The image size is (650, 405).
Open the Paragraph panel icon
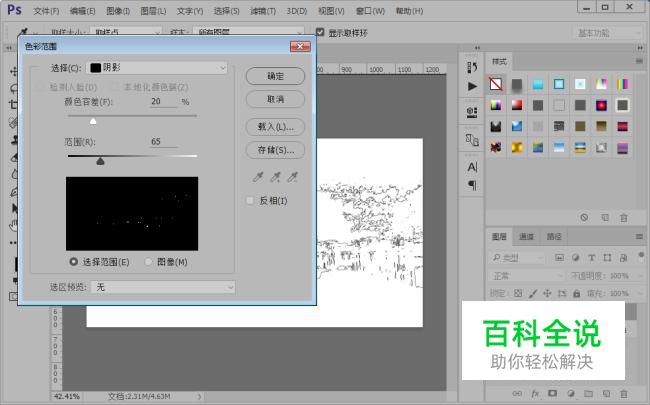(473, 185)
